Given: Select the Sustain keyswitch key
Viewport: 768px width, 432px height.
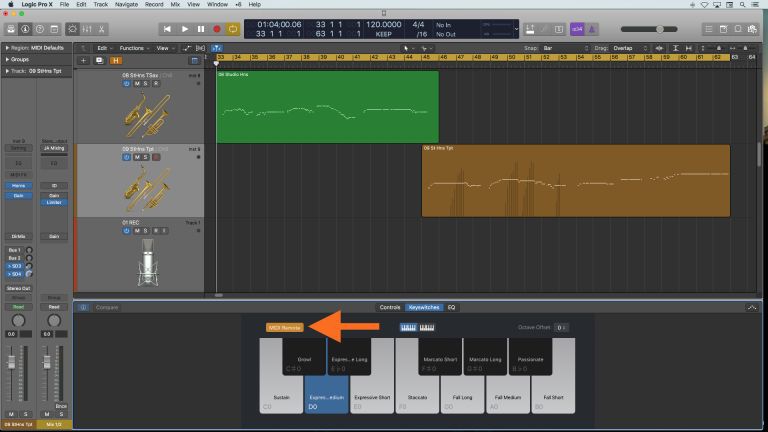Looking at the screenshot, I should (281, 396).
